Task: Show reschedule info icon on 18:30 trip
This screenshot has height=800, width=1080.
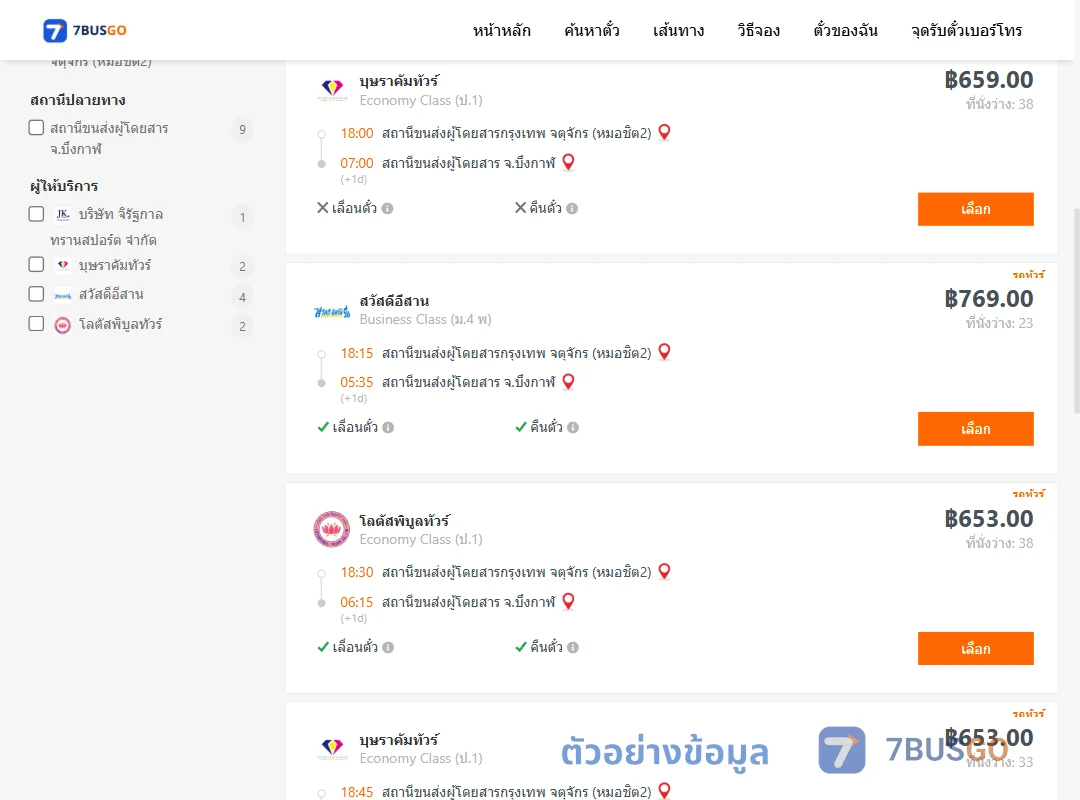Action: click(388, 647)
